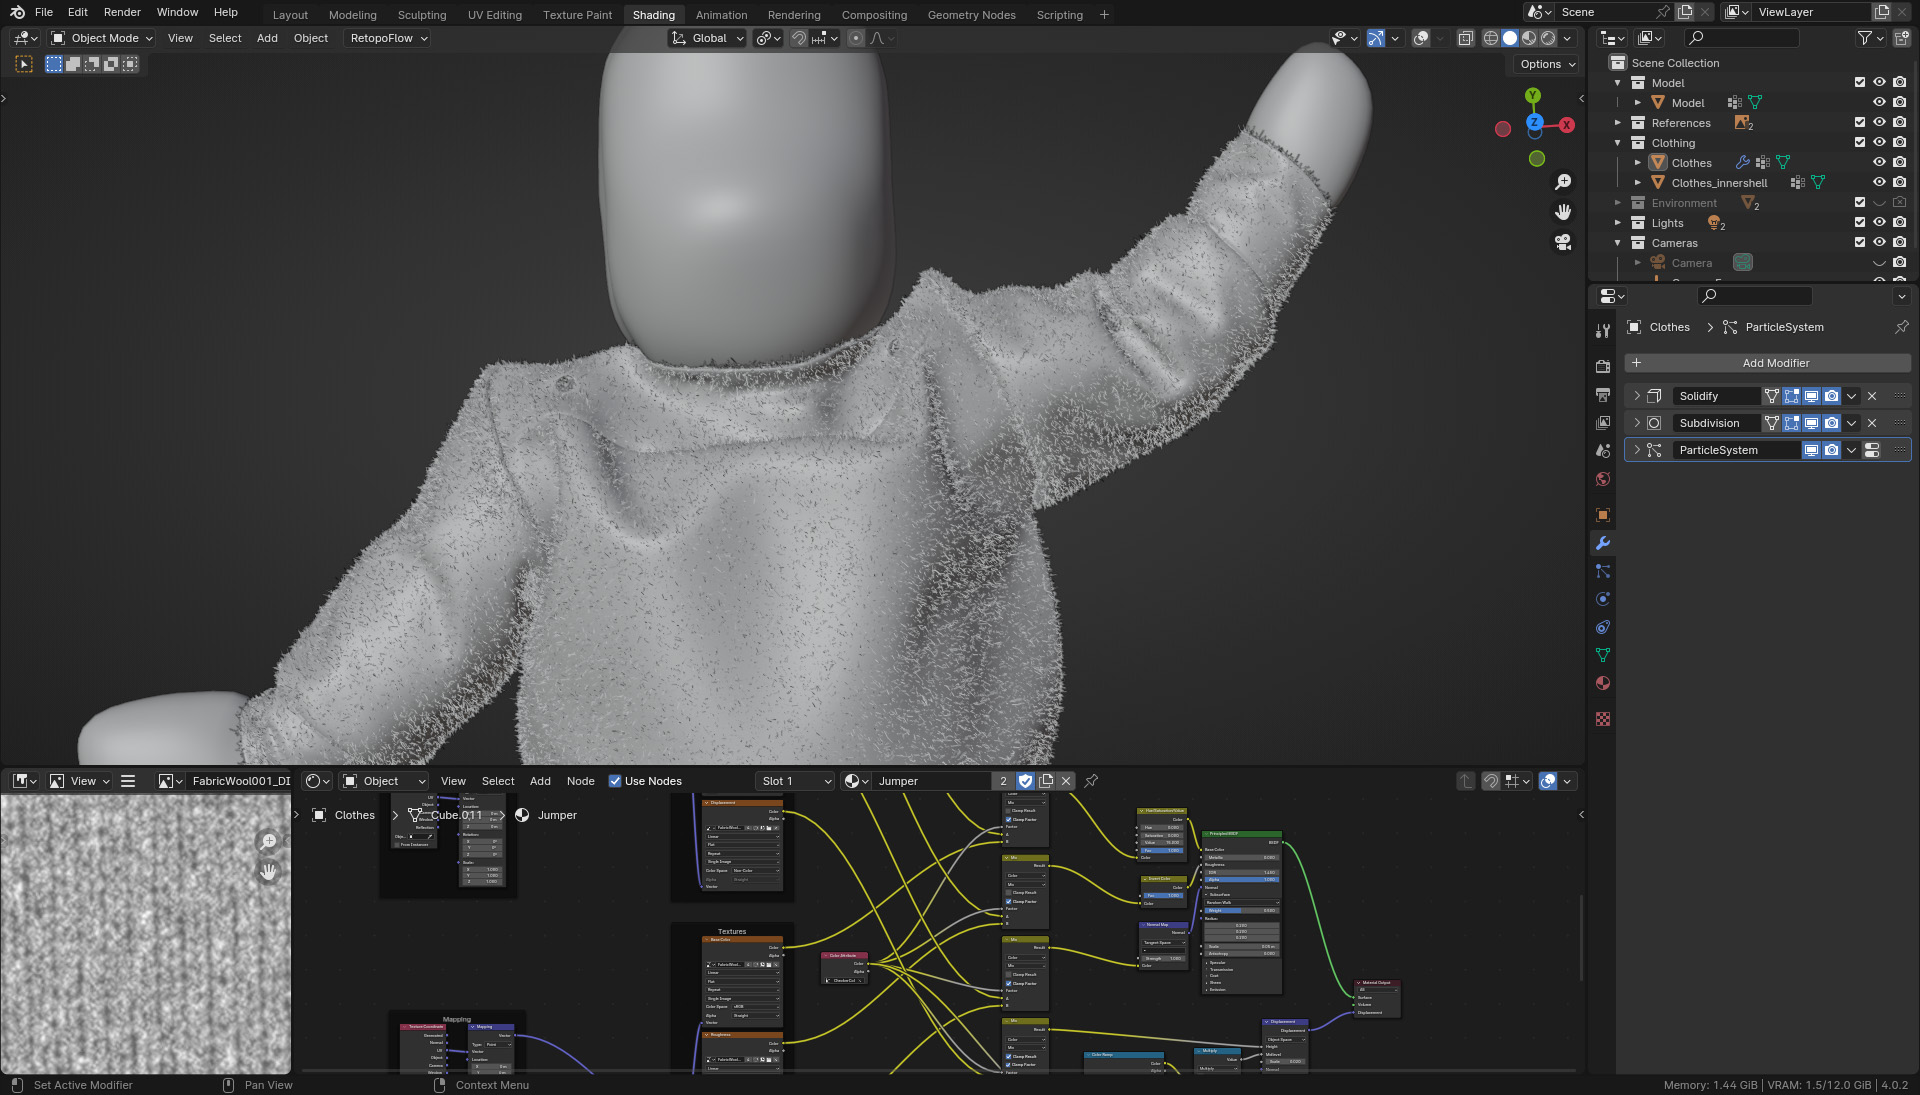Screen dimensions: 1920x1095
Task: Open the Global transform orientation dropdown
Action: click(707, 38)
